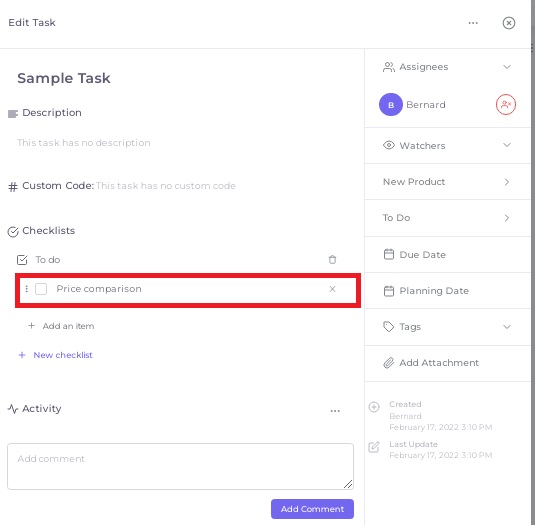This screenshot has width=535, height=525.
Task: Remove Bernard from assignees icon
Action: click(x=506, y=105)
